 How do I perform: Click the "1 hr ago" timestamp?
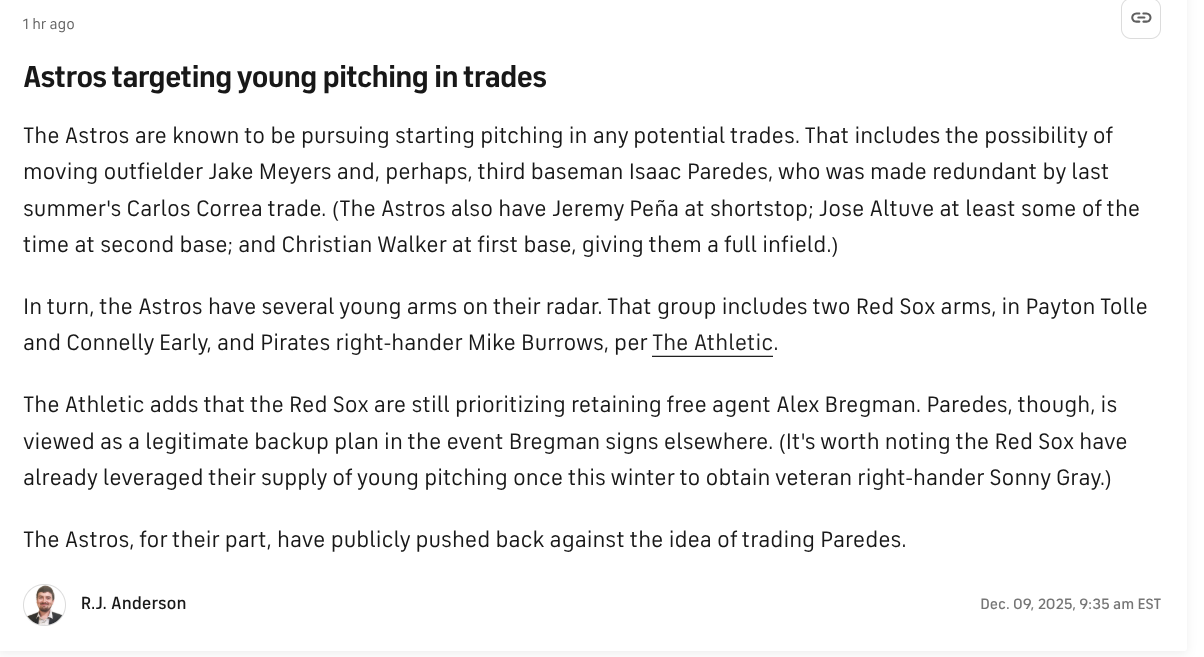click(48, 24)
